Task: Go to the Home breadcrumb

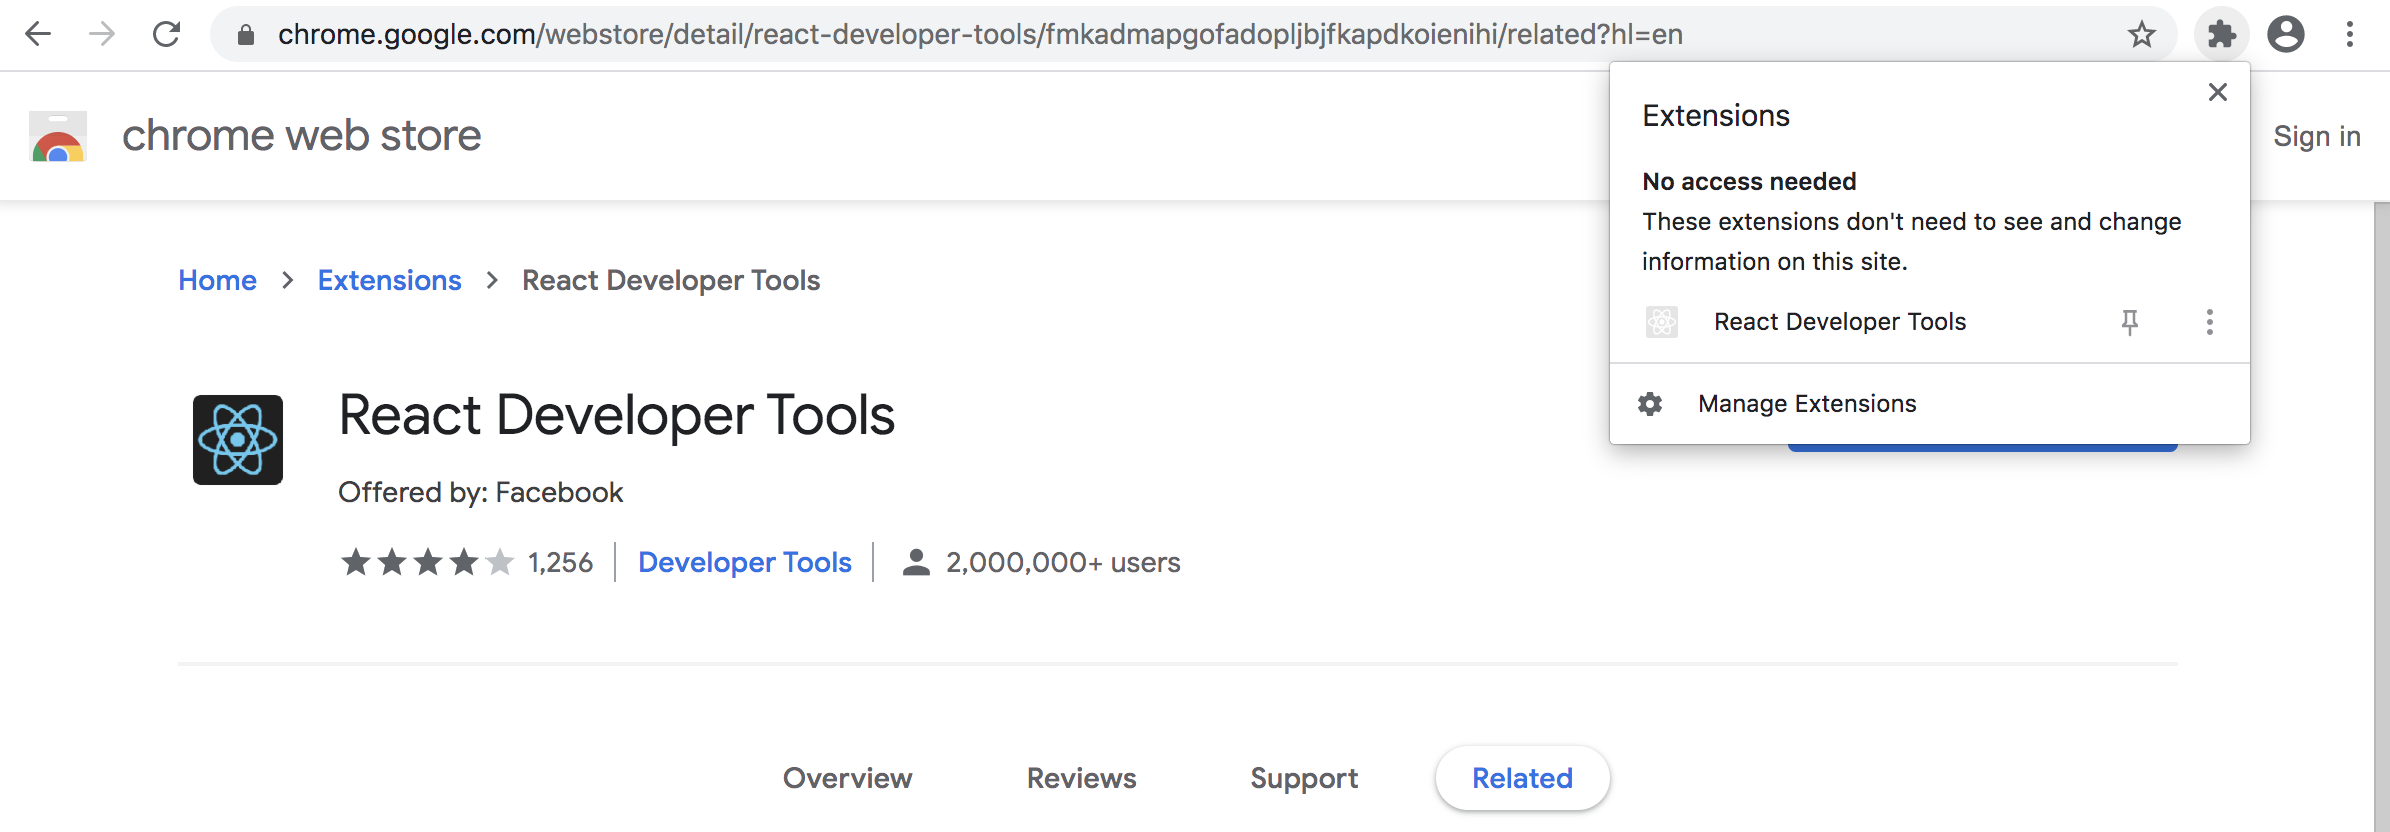Action: (x=217, y=280)
